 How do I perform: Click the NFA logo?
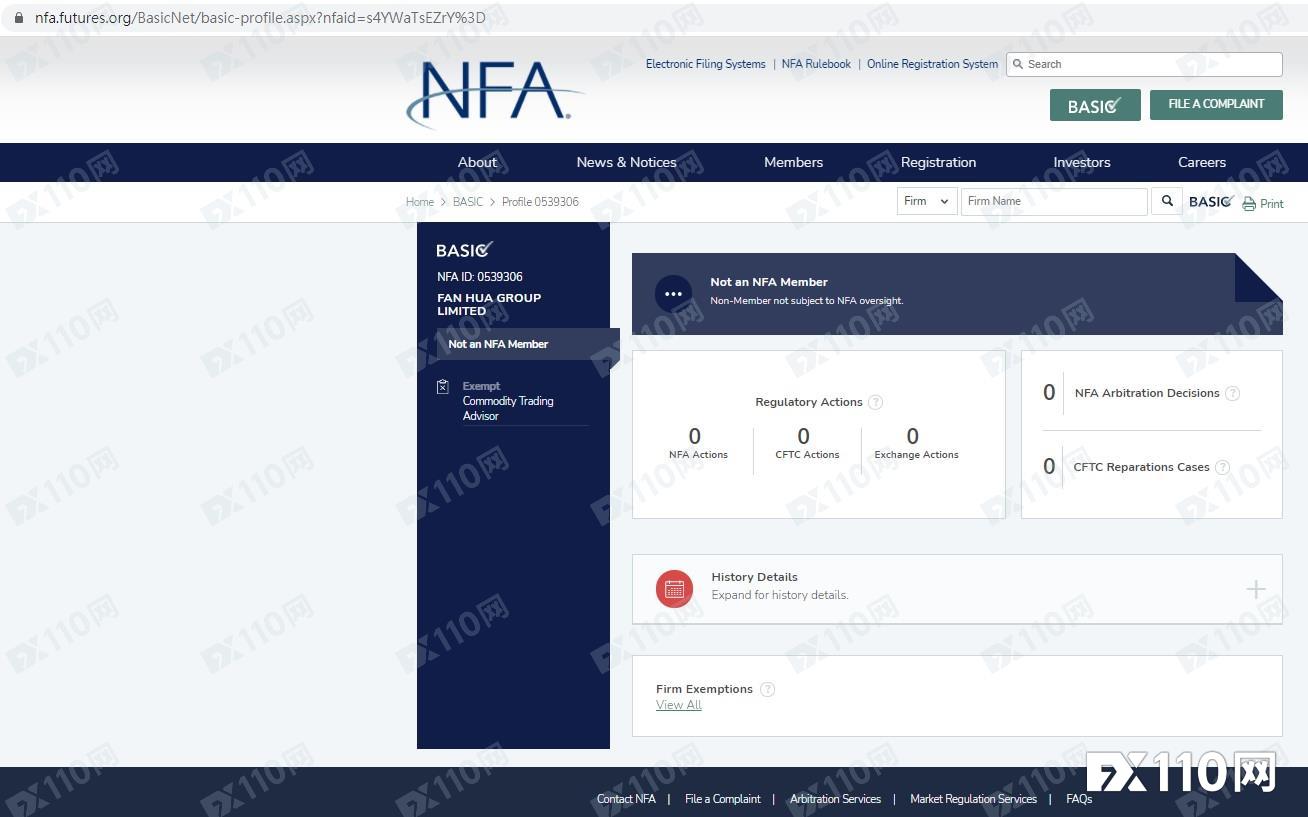pos(495,95)
